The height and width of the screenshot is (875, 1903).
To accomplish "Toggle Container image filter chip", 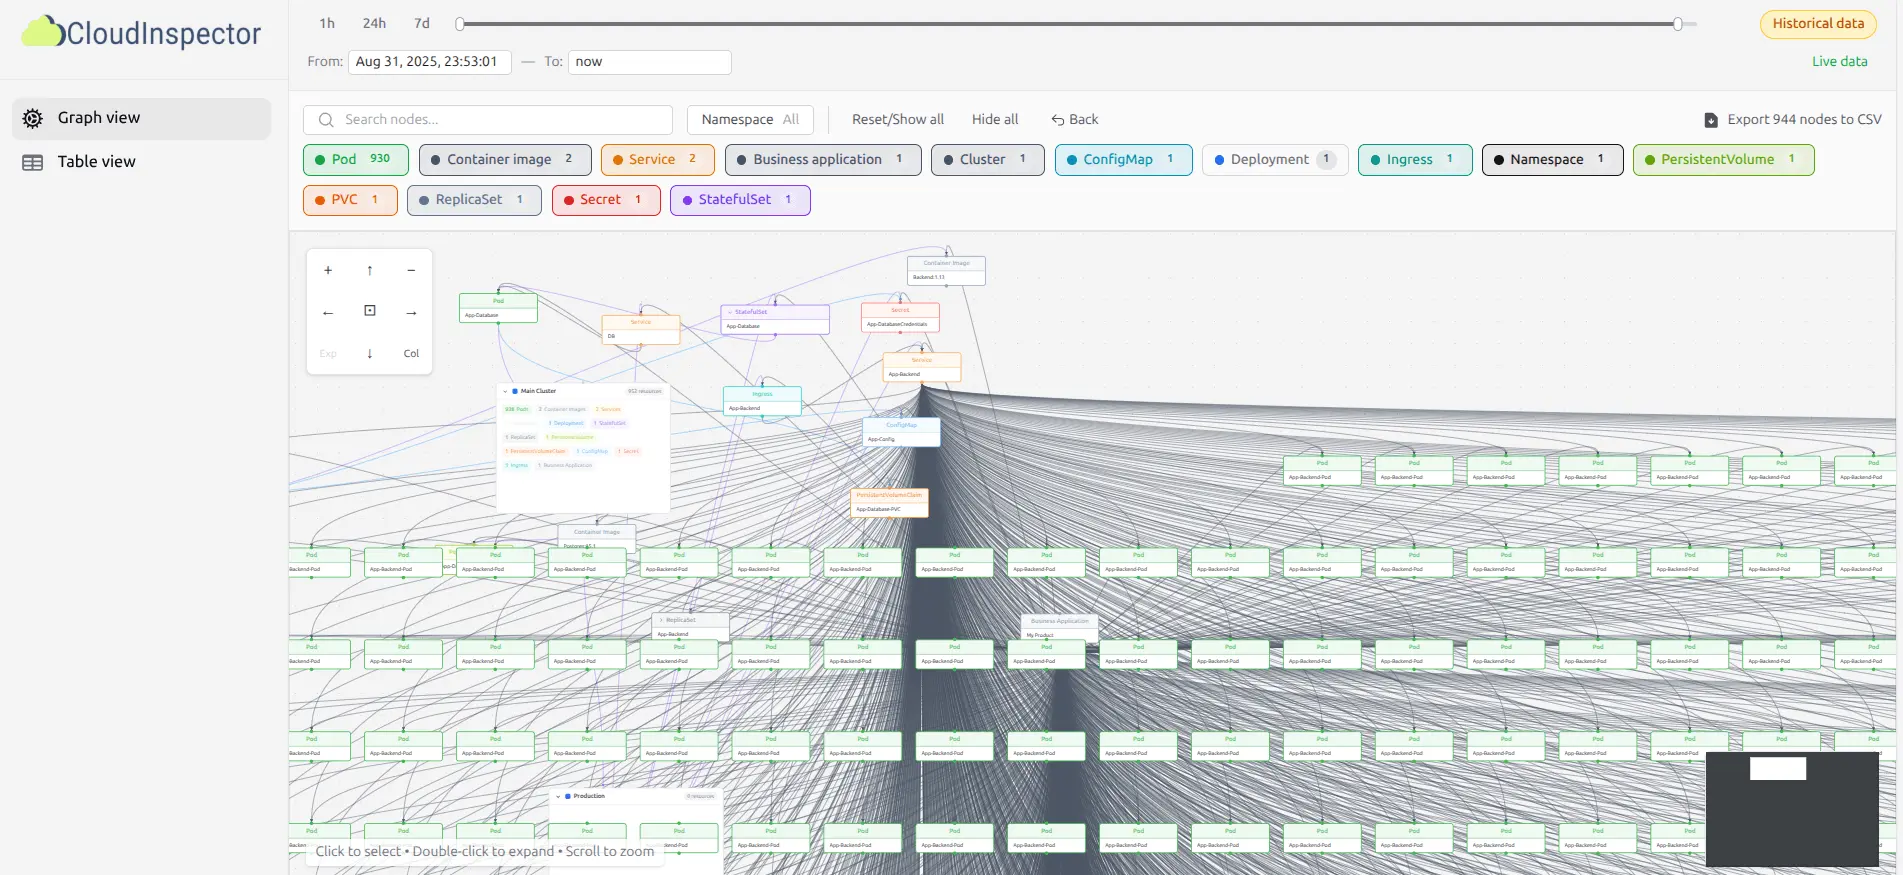I will pos(505,159).
